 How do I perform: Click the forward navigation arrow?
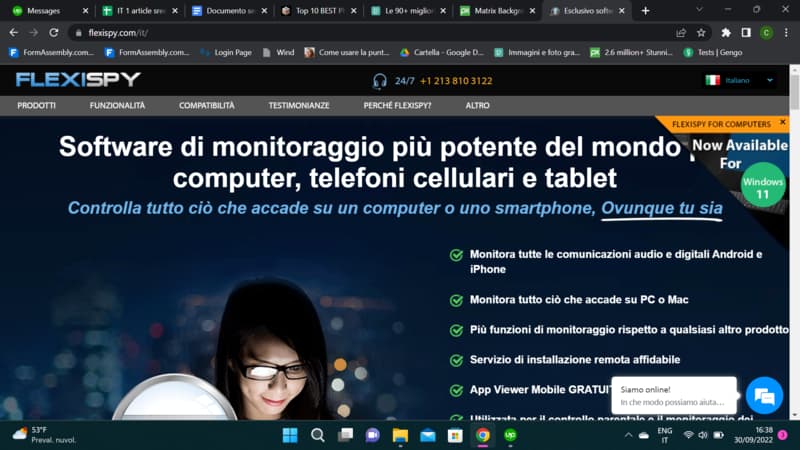(34, 33)
